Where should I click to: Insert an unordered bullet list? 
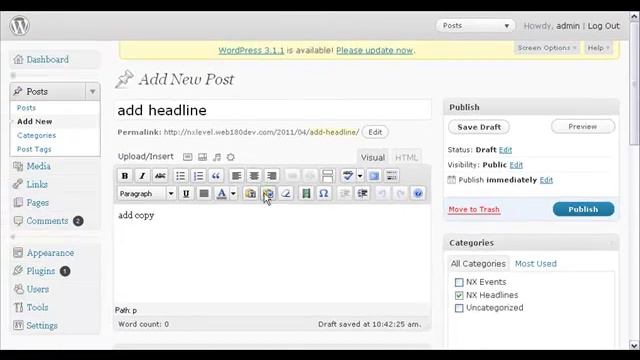180,176
